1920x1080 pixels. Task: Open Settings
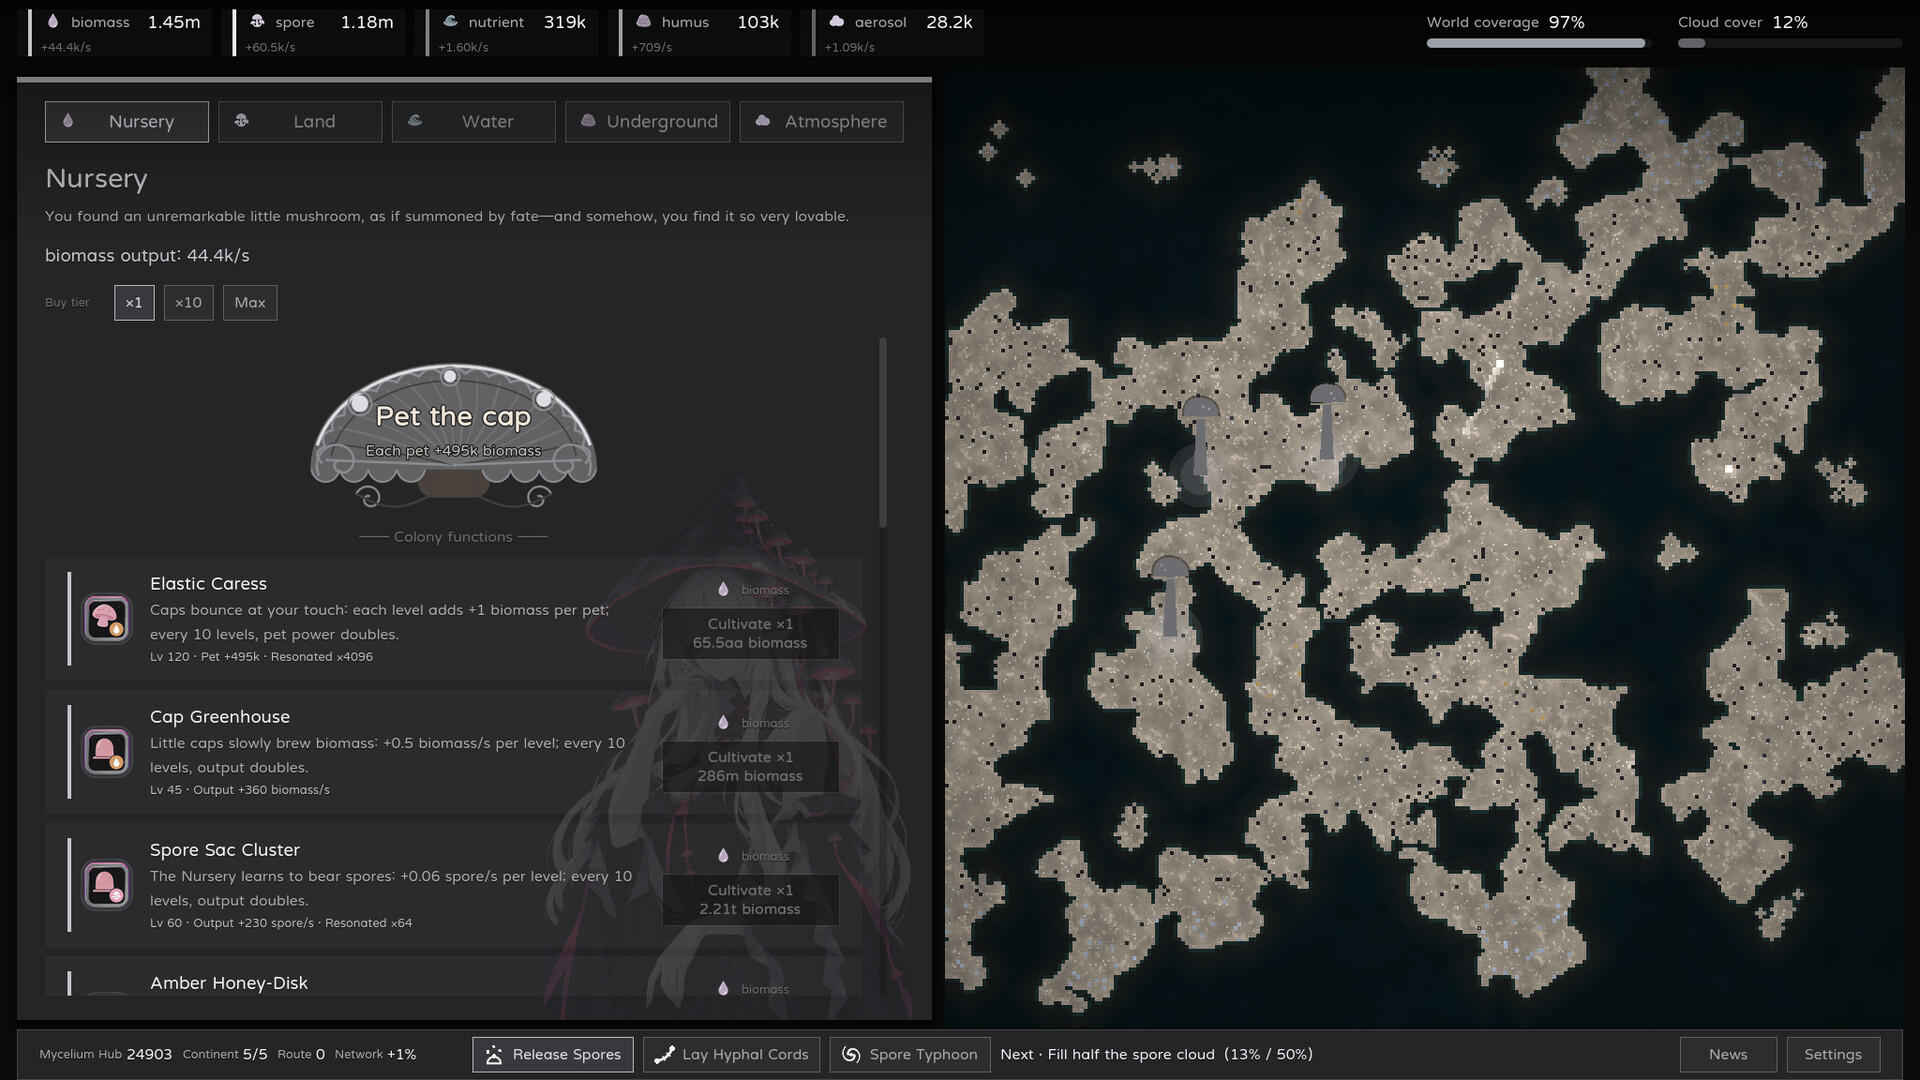coord(1833,1054)
